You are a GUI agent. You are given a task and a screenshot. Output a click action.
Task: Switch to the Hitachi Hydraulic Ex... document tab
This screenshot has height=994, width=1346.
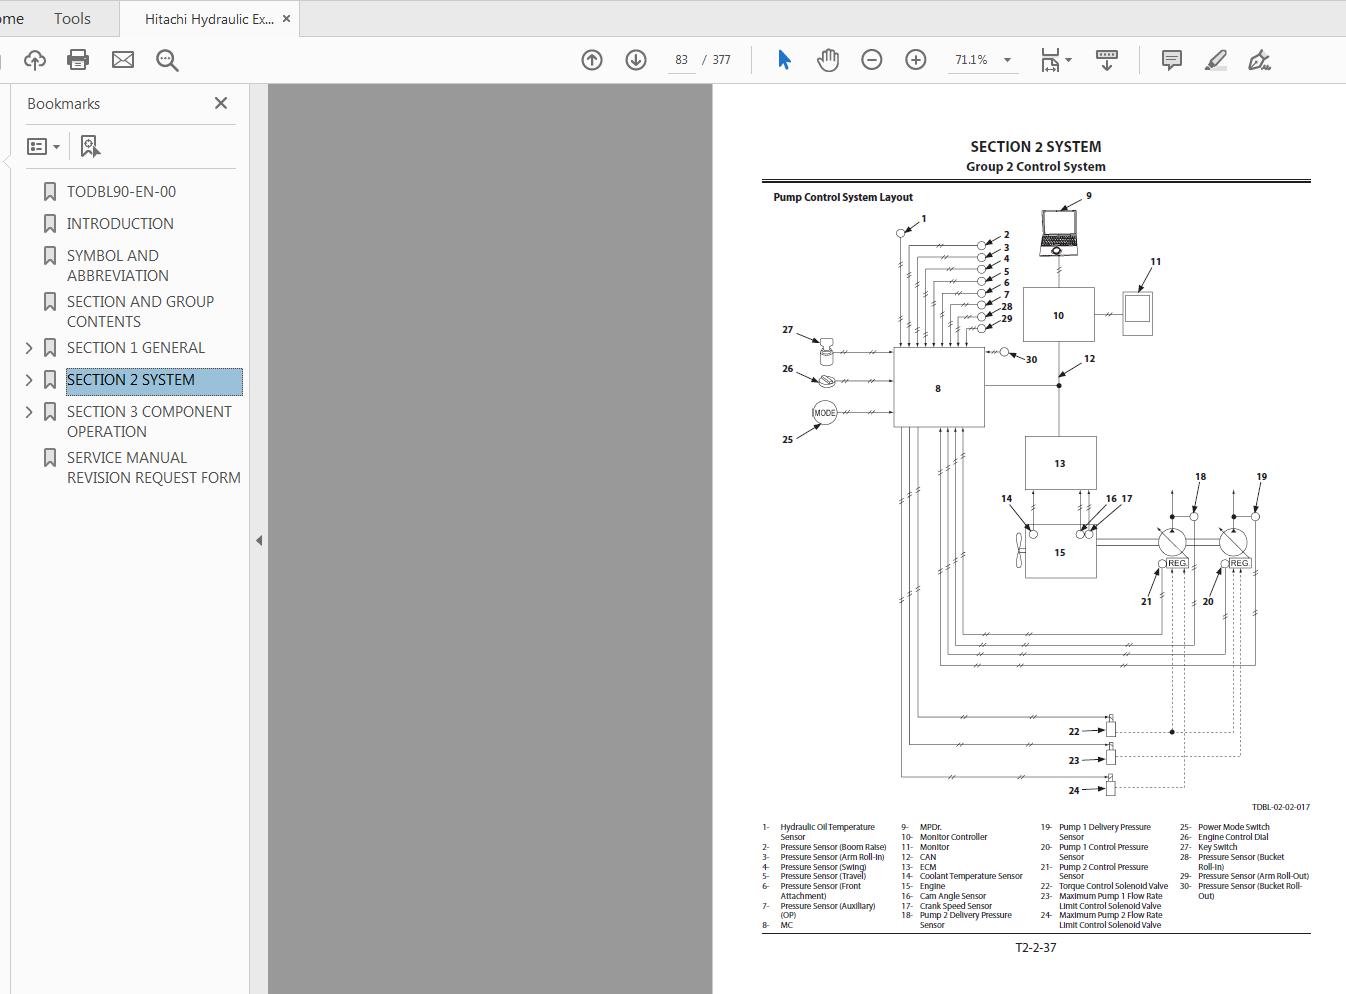[209, 19]
